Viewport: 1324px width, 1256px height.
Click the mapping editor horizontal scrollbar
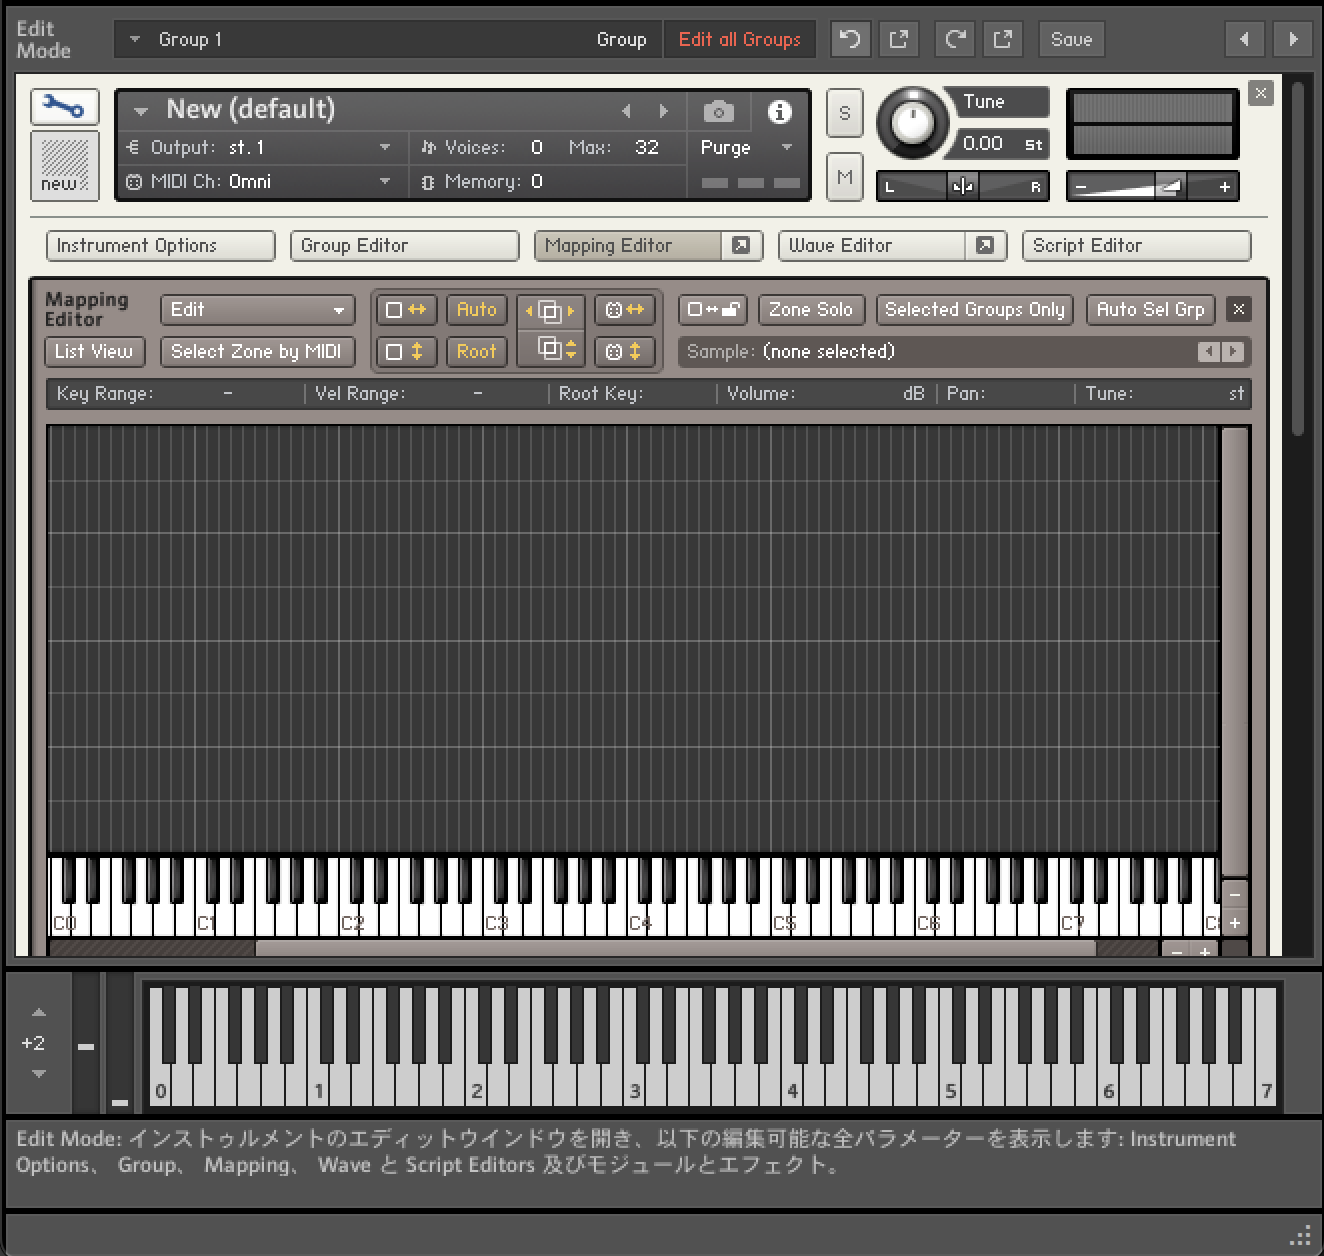tap(676, 949)
